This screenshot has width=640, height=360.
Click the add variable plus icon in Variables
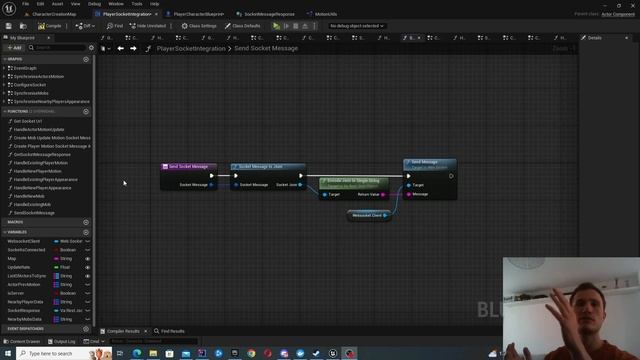point(86,232)
